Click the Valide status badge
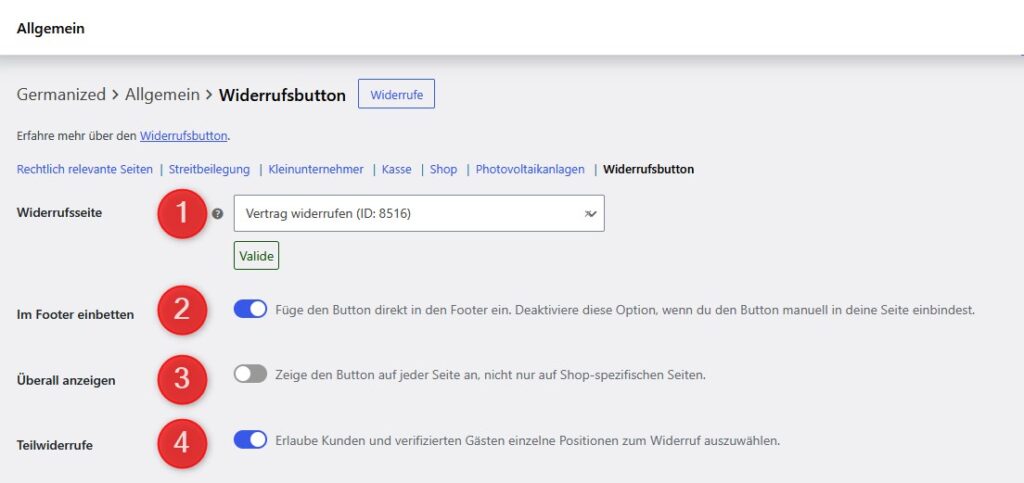Viewport: 1024px width, 483px height. (x=256, y=256)
